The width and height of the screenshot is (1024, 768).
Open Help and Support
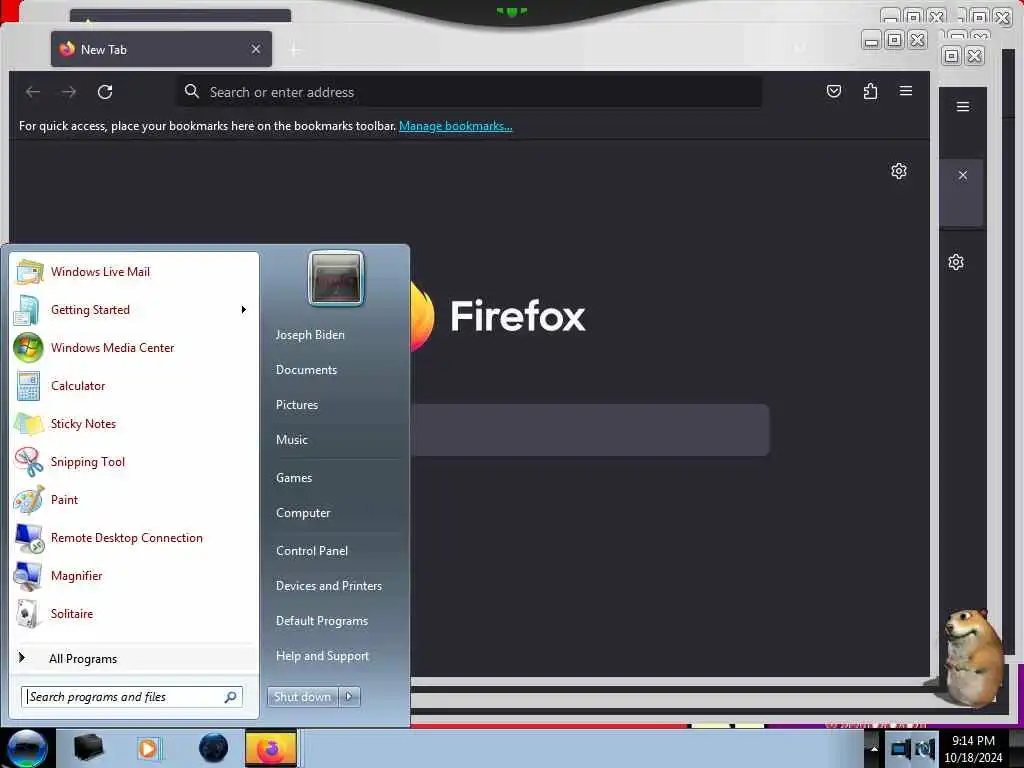[x=322, y=656]
